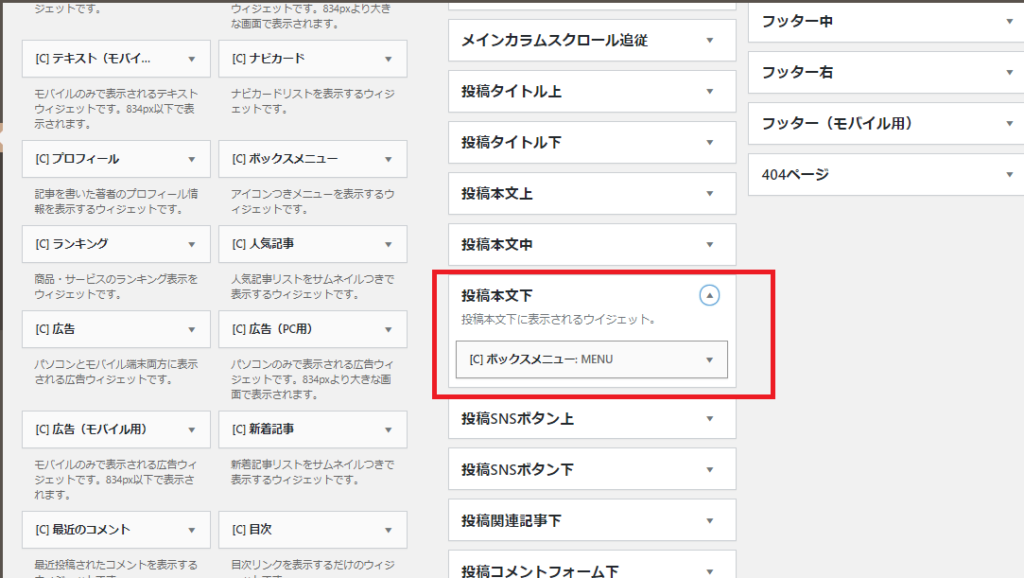Select the [C] 目次 available widget
The width and height of the screenshot is (1024, 578).
312,529
